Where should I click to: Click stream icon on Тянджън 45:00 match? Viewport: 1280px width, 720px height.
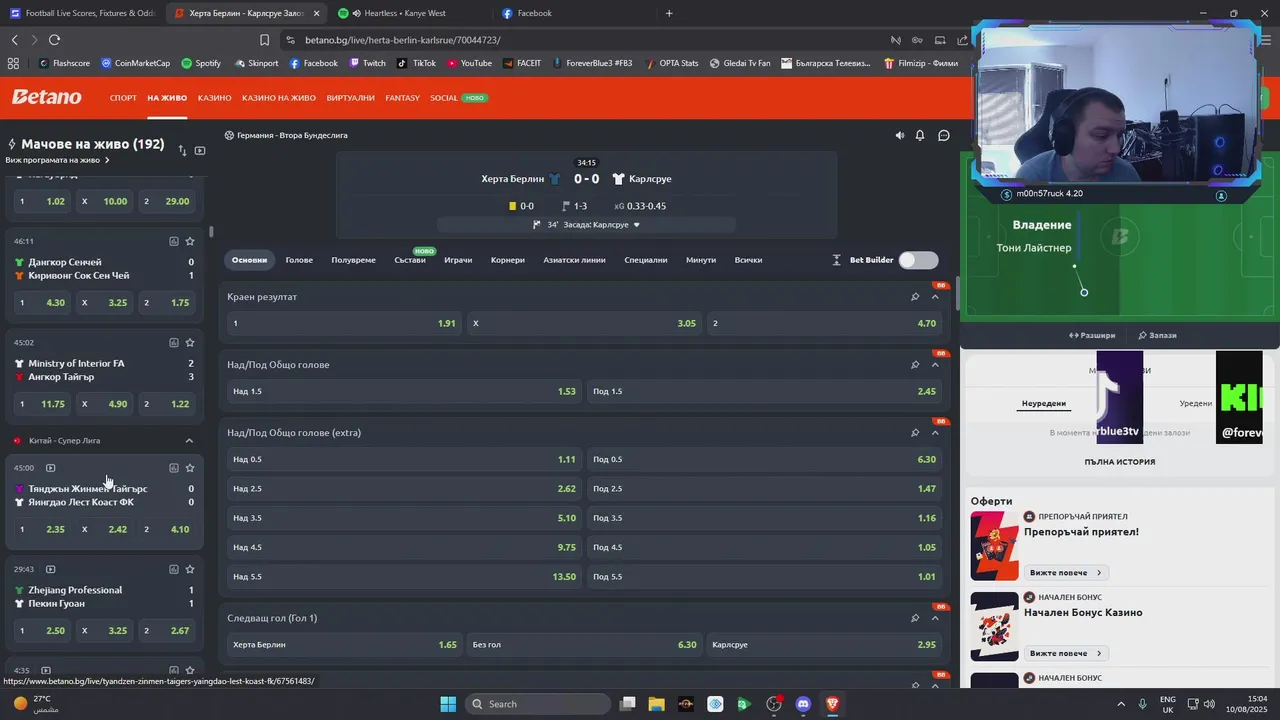(50, 468)
